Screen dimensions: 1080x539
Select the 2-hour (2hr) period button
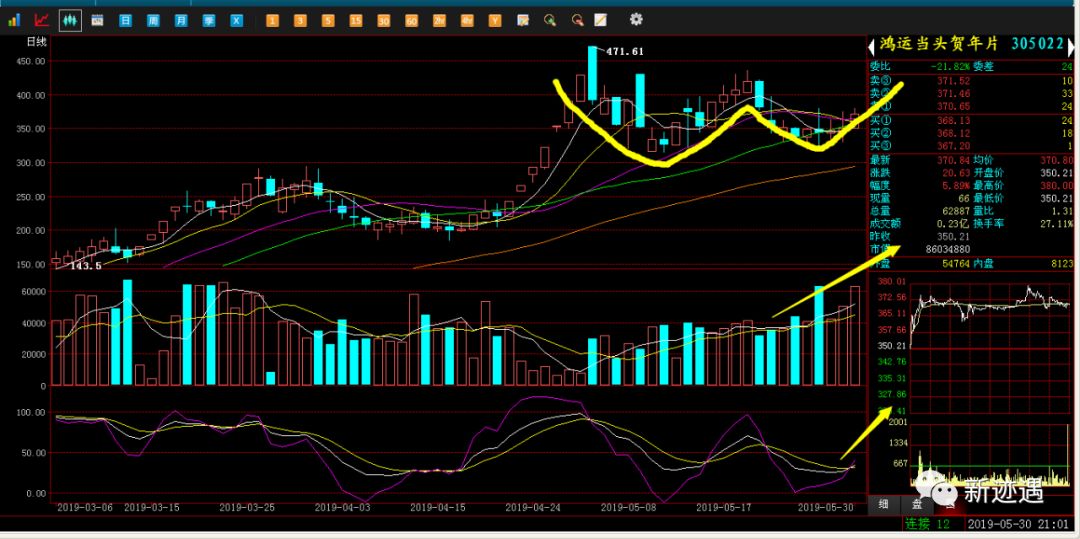[439, 21]
